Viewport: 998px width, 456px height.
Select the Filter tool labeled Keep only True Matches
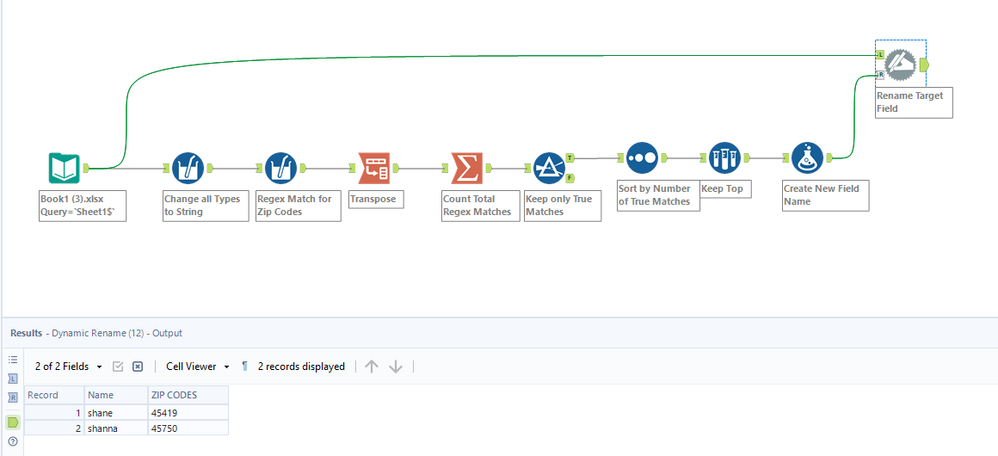549,168
